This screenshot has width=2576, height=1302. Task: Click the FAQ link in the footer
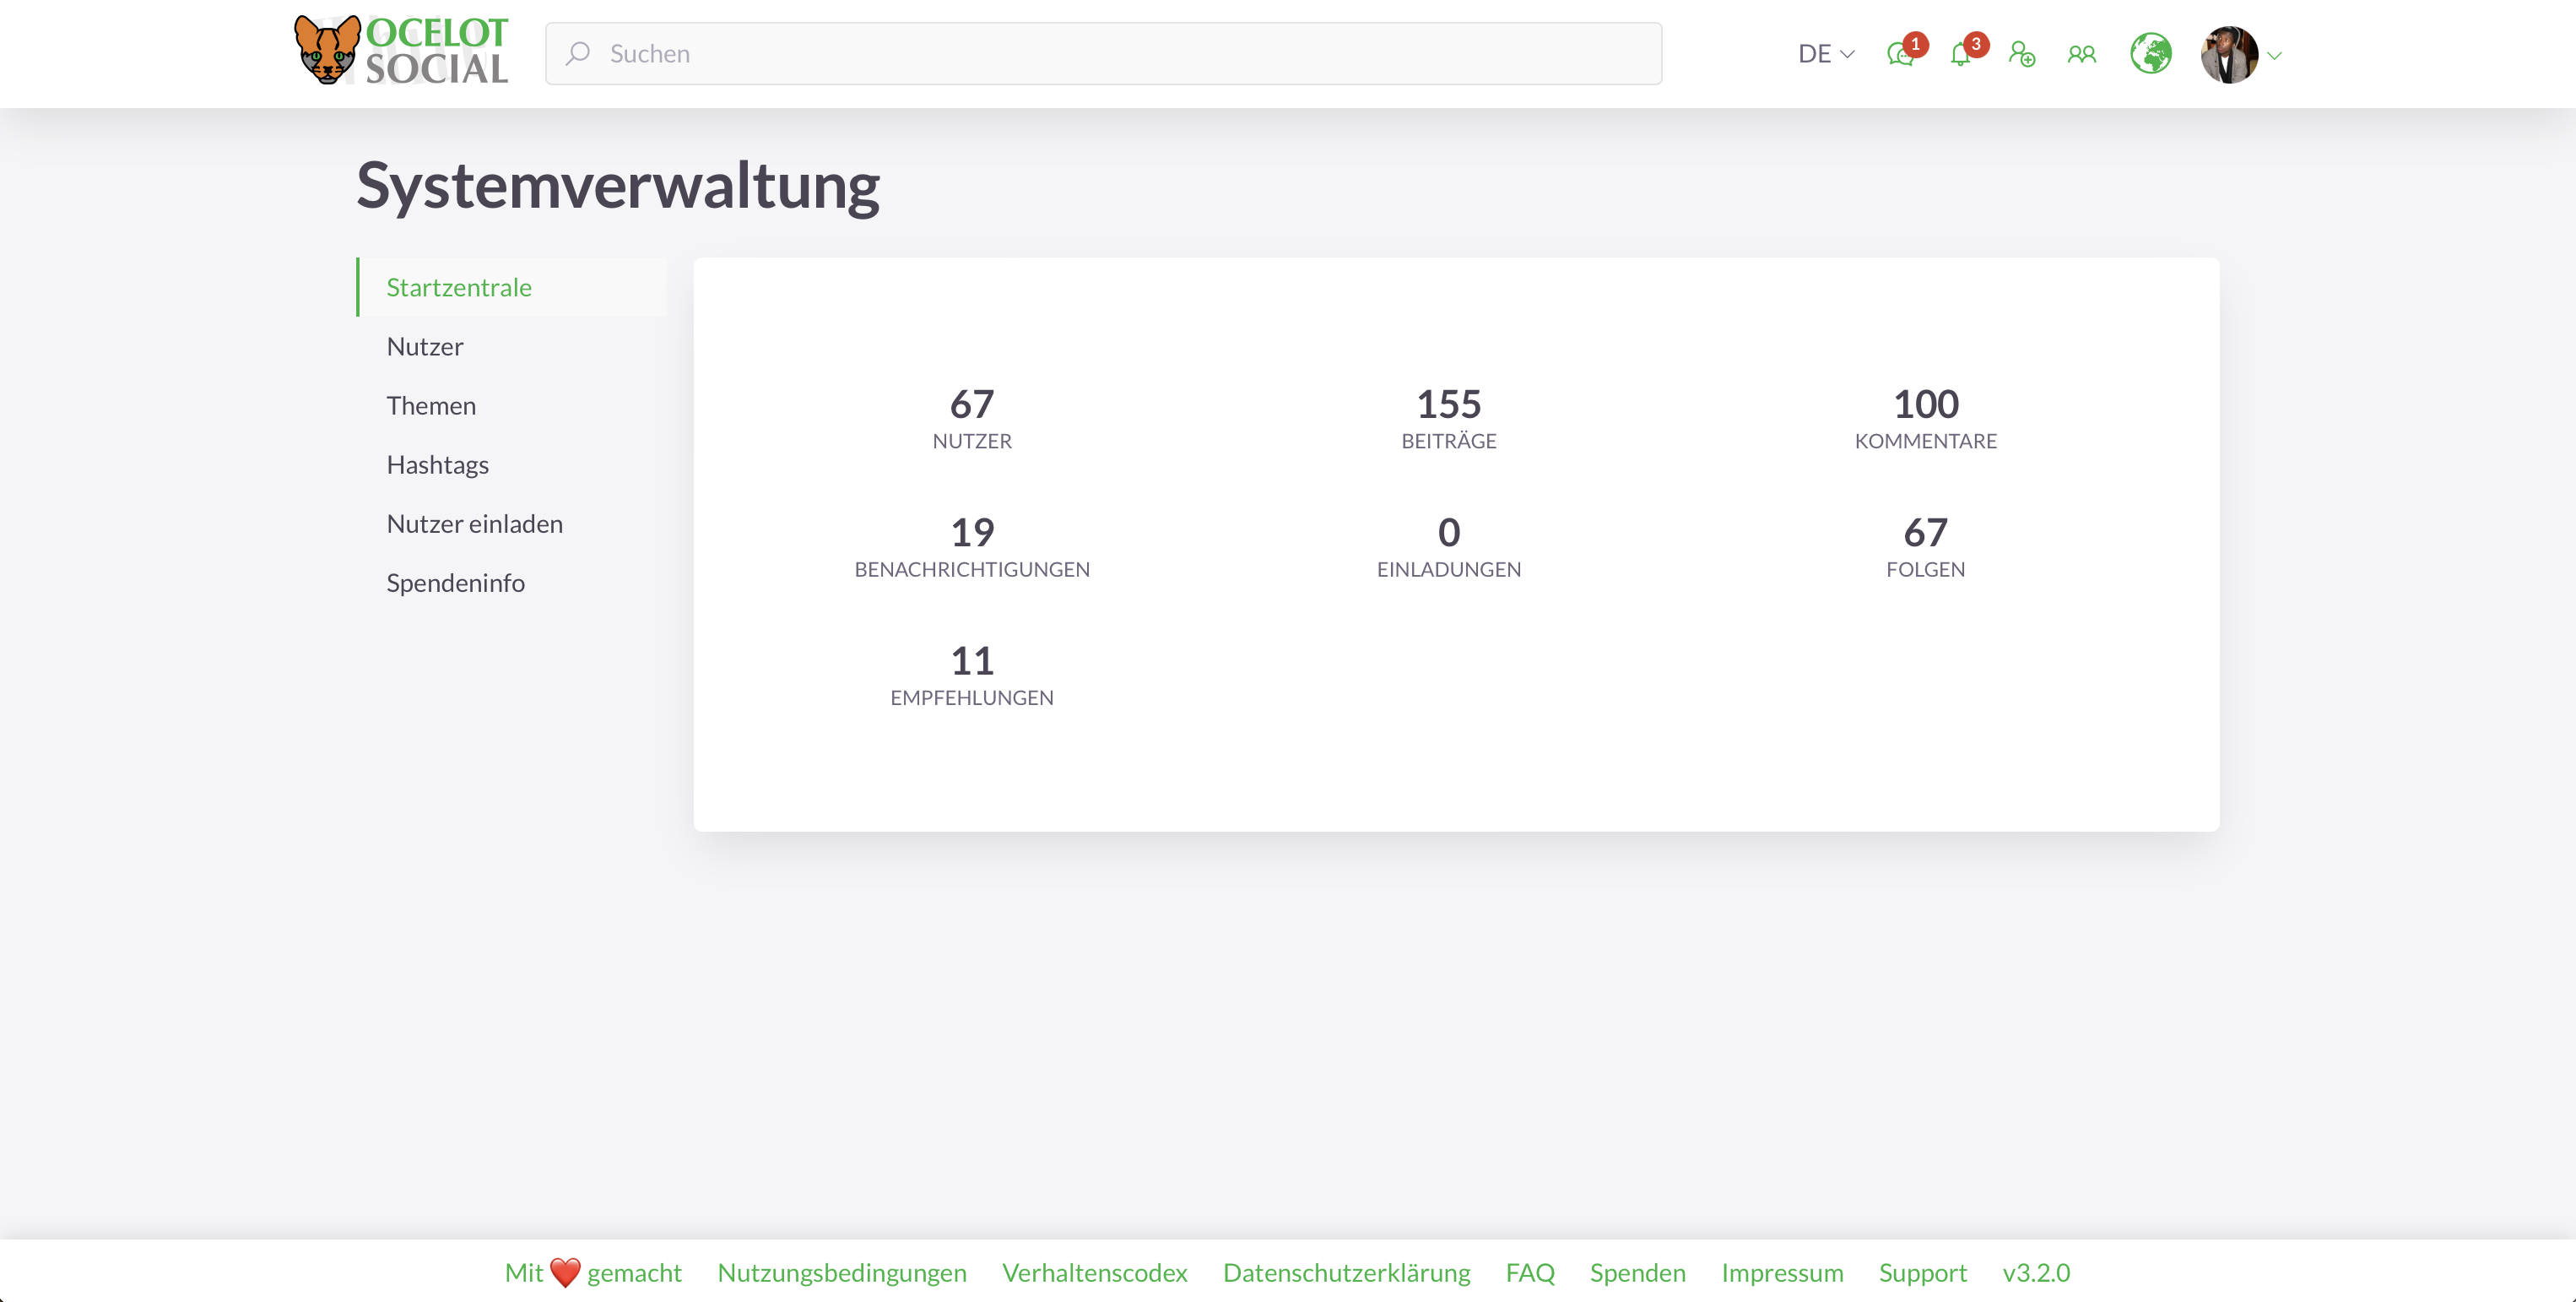pos(1529,1272)
